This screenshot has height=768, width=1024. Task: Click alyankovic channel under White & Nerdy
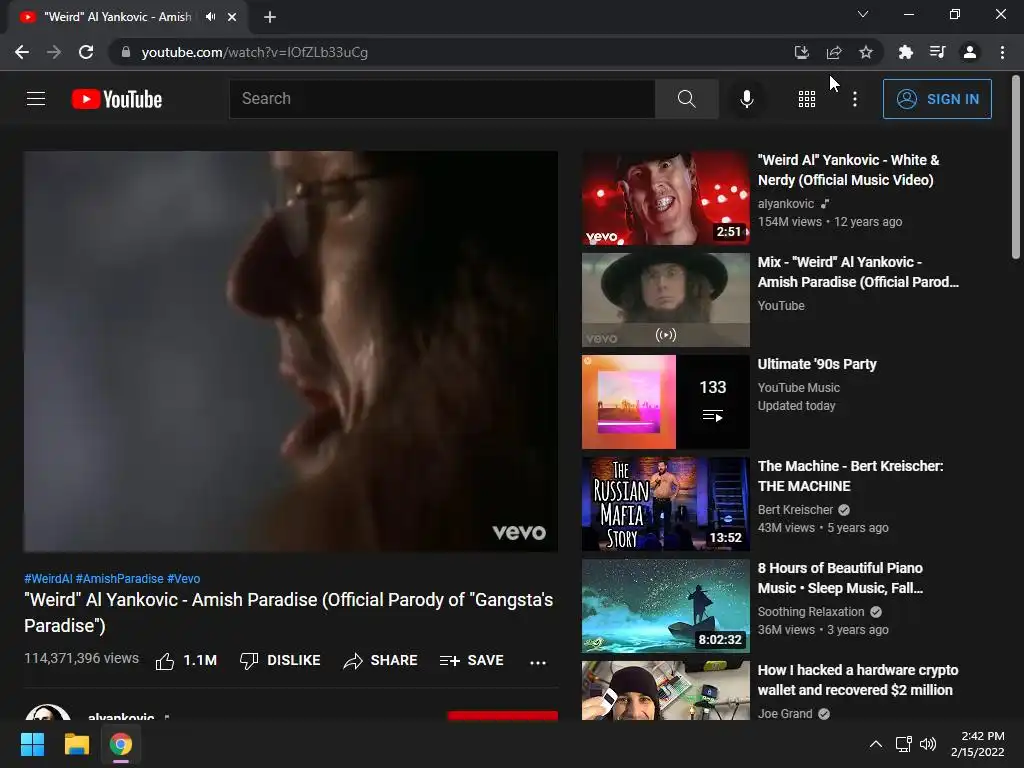(x=786, y=204)
